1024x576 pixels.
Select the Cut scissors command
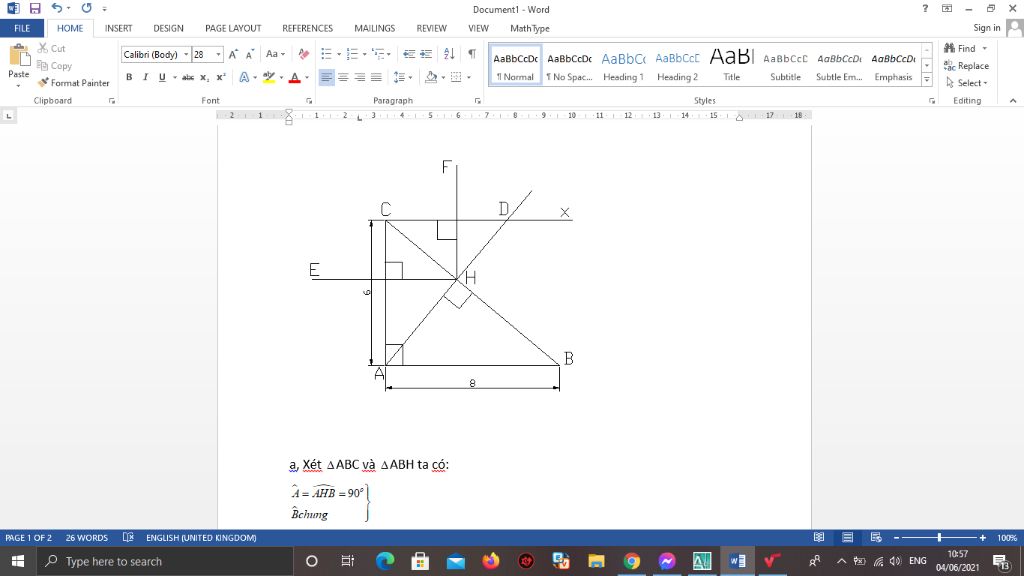coord(52,48)
